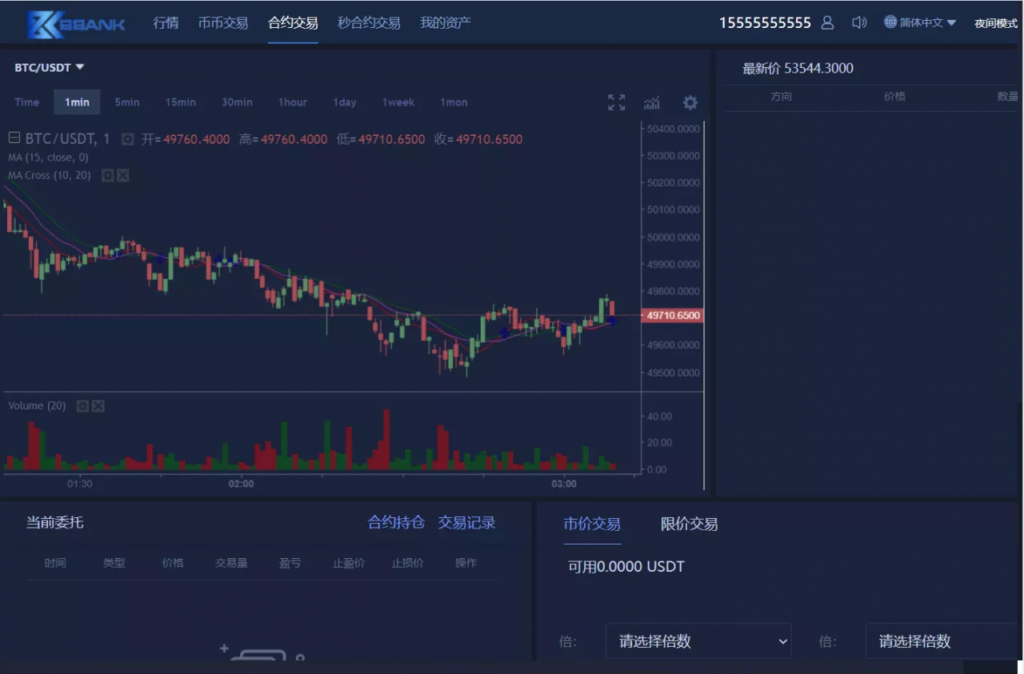Open MA Cross indicator settings icon
The height and width of the screenshot is (674, 1024).
(x=107, y=176)
